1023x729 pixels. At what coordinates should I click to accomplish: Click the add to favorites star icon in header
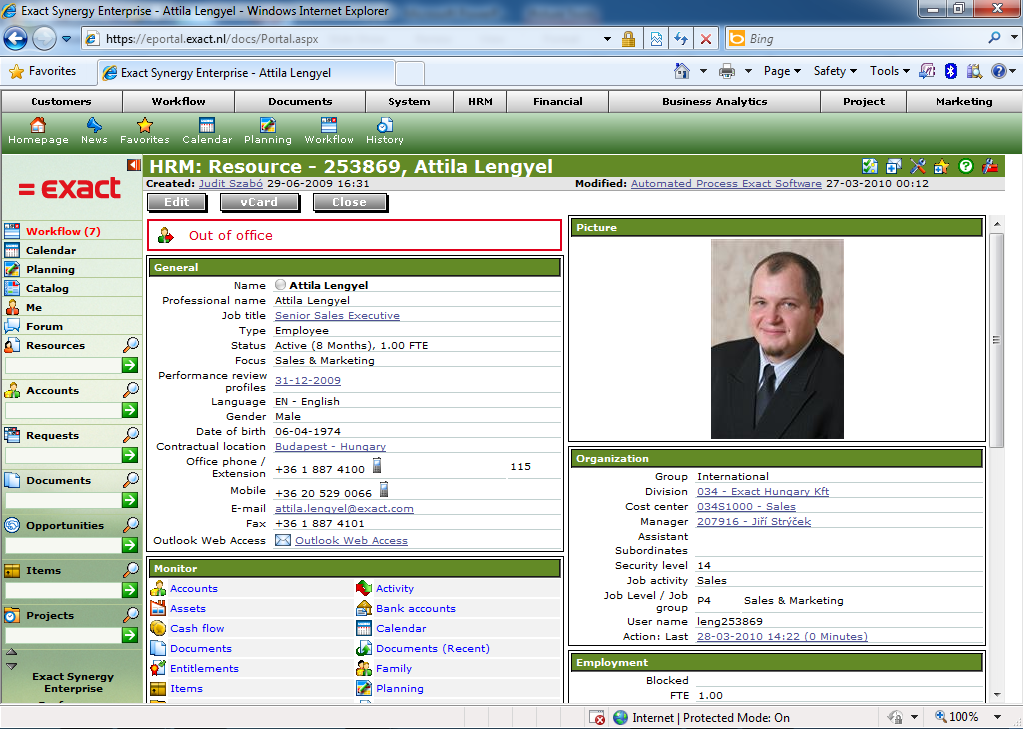click(941, 166)
